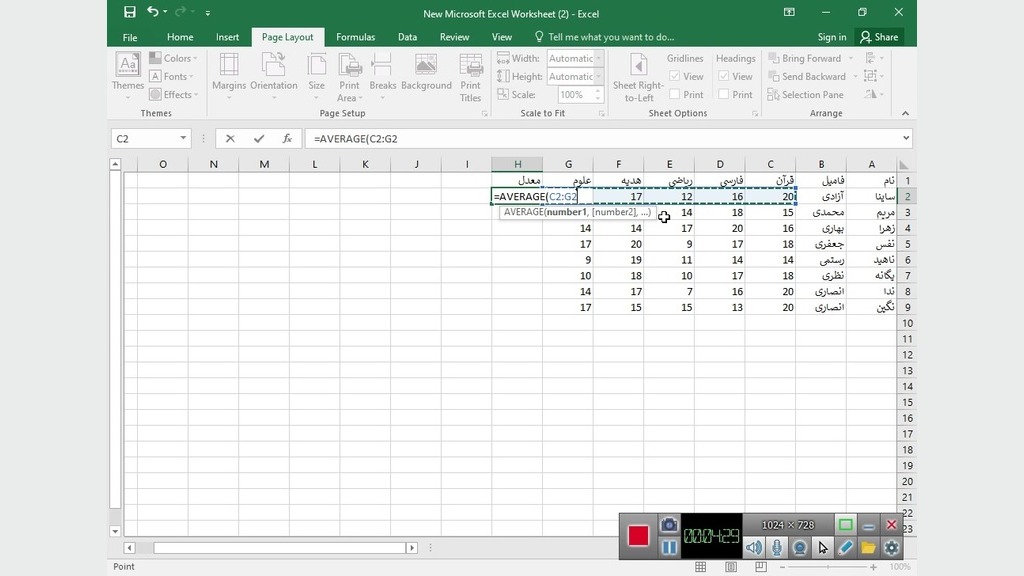1024x576 pixels.
Task: Switch to the Formulas tab
Action: (x=355, y=37)
